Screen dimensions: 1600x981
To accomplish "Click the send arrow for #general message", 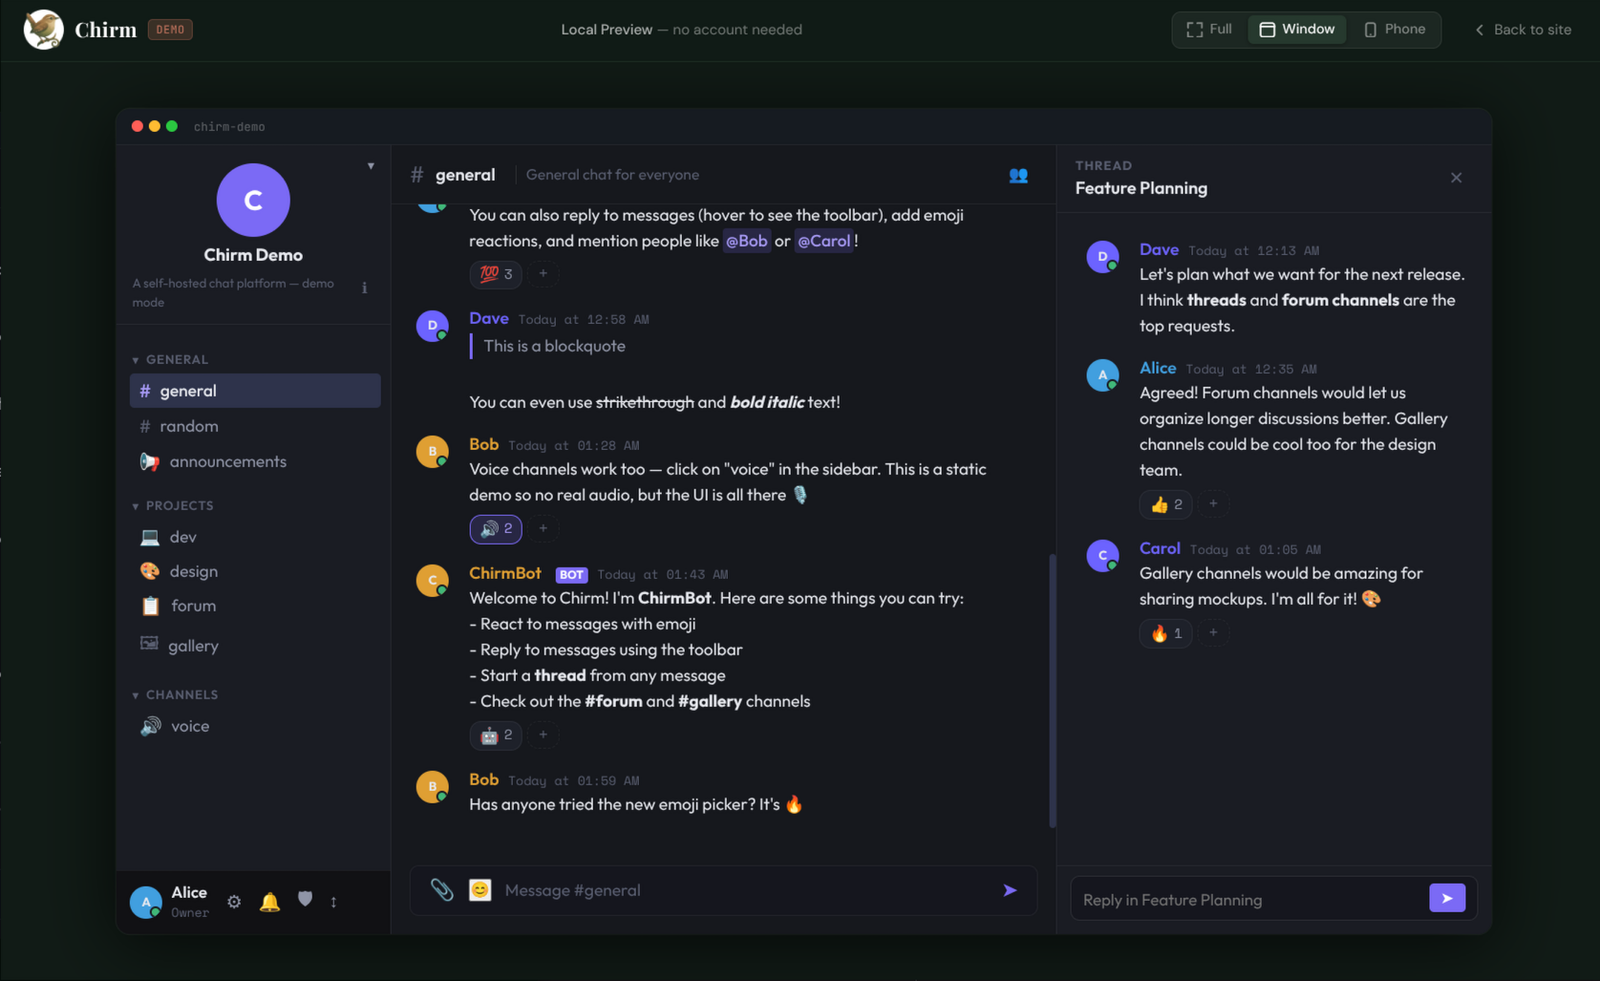I will point(1010,890).
